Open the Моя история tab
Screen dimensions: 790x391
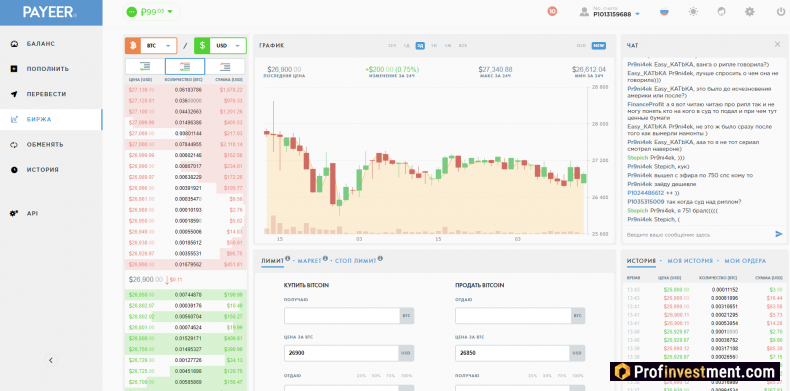coord(690,260)
